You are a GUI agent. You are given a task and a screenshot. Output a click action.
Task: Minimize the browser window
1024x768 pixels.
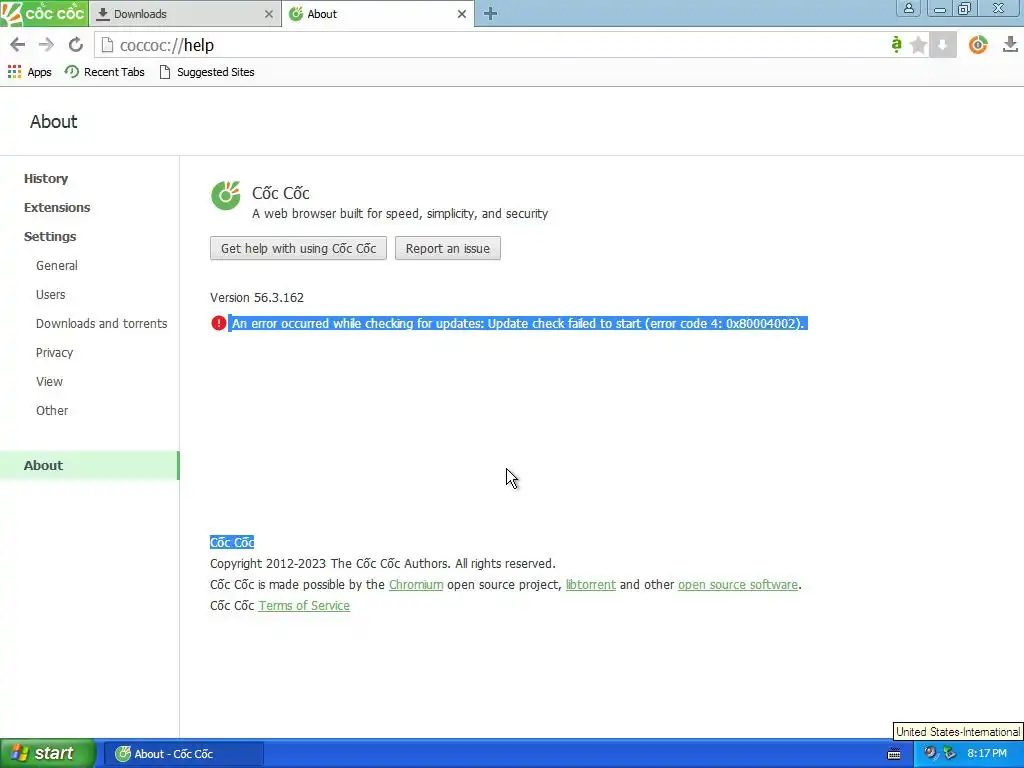(940, 8)
